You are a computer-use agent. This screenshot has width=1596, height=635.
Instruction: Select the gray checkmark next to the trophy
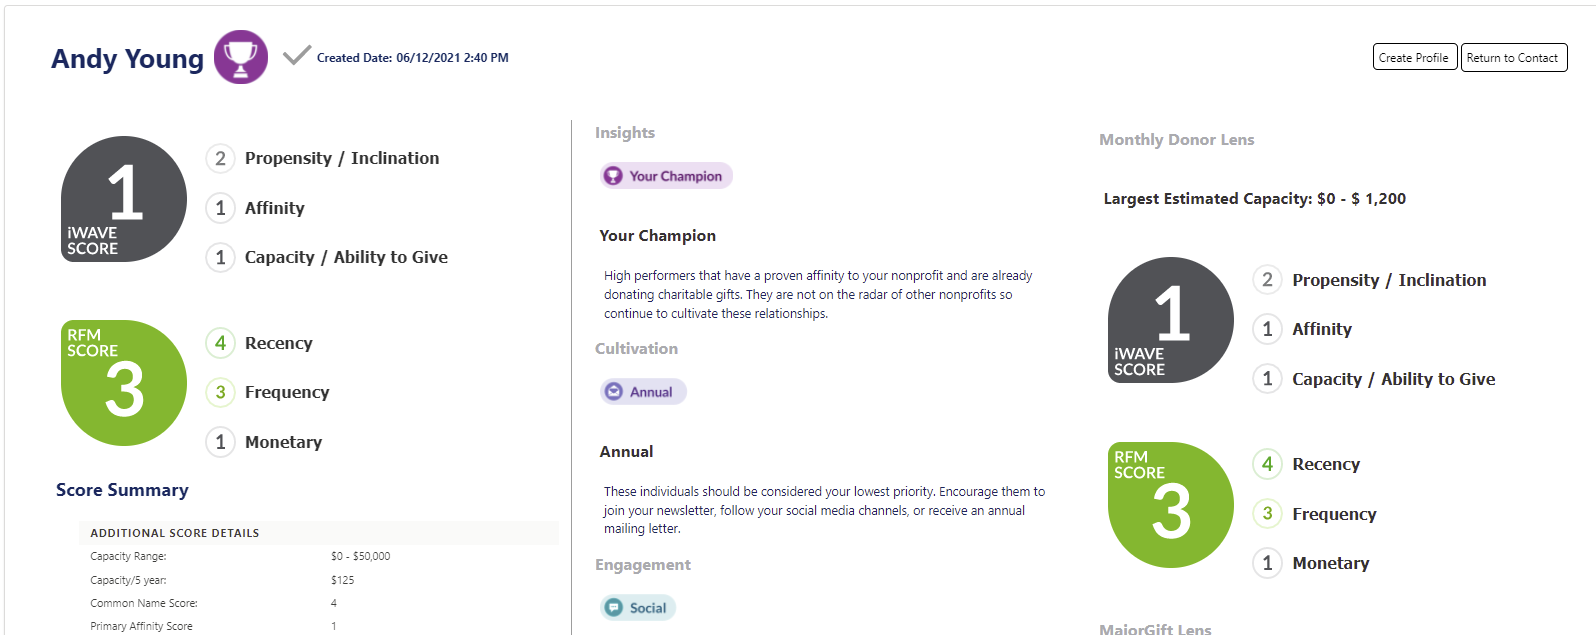[x=295, y=57]
